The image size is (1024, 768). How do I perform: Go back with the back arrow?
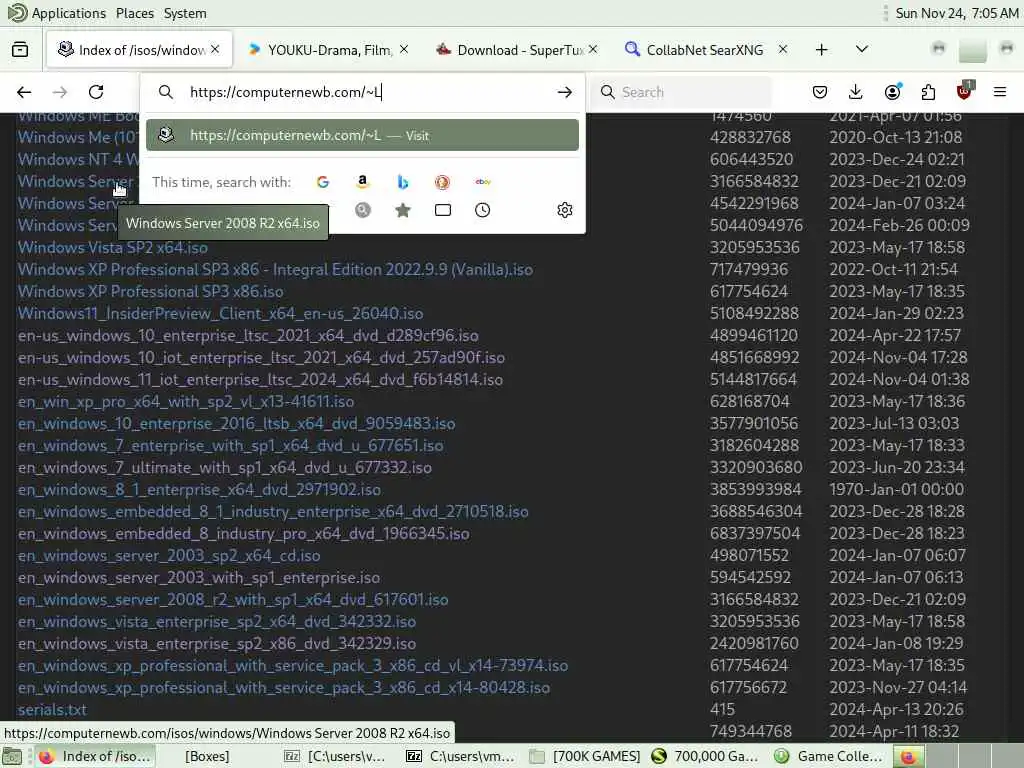point(24,92)
